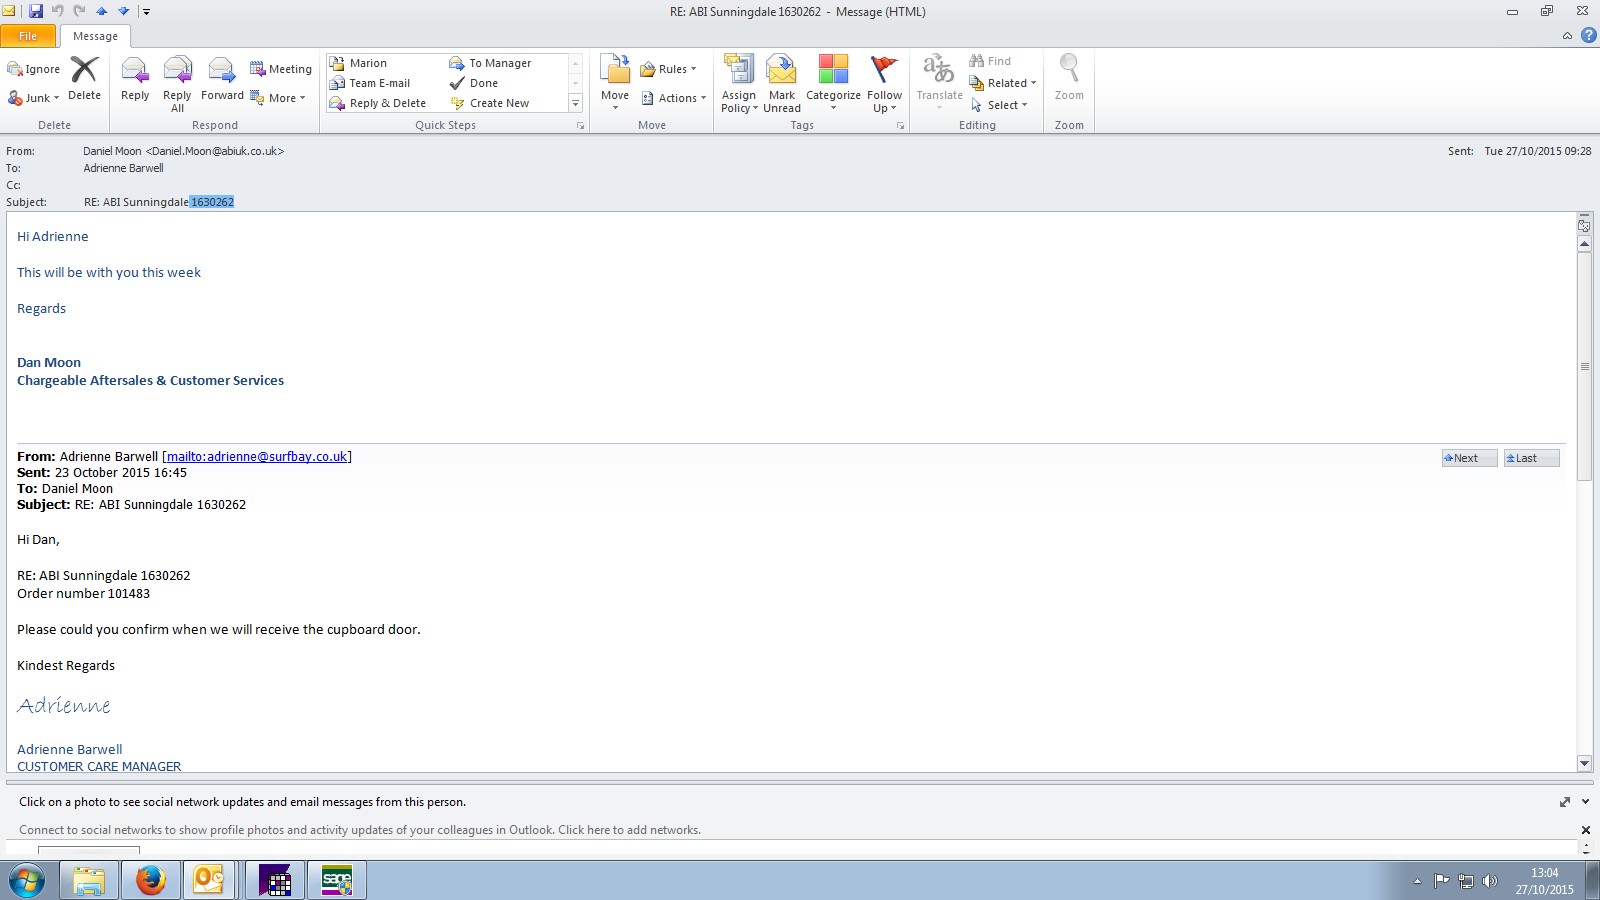Go to the next item with the down arrow
Image resolution: width=1600 pixels, height=900 pixels.
(123, 11)
